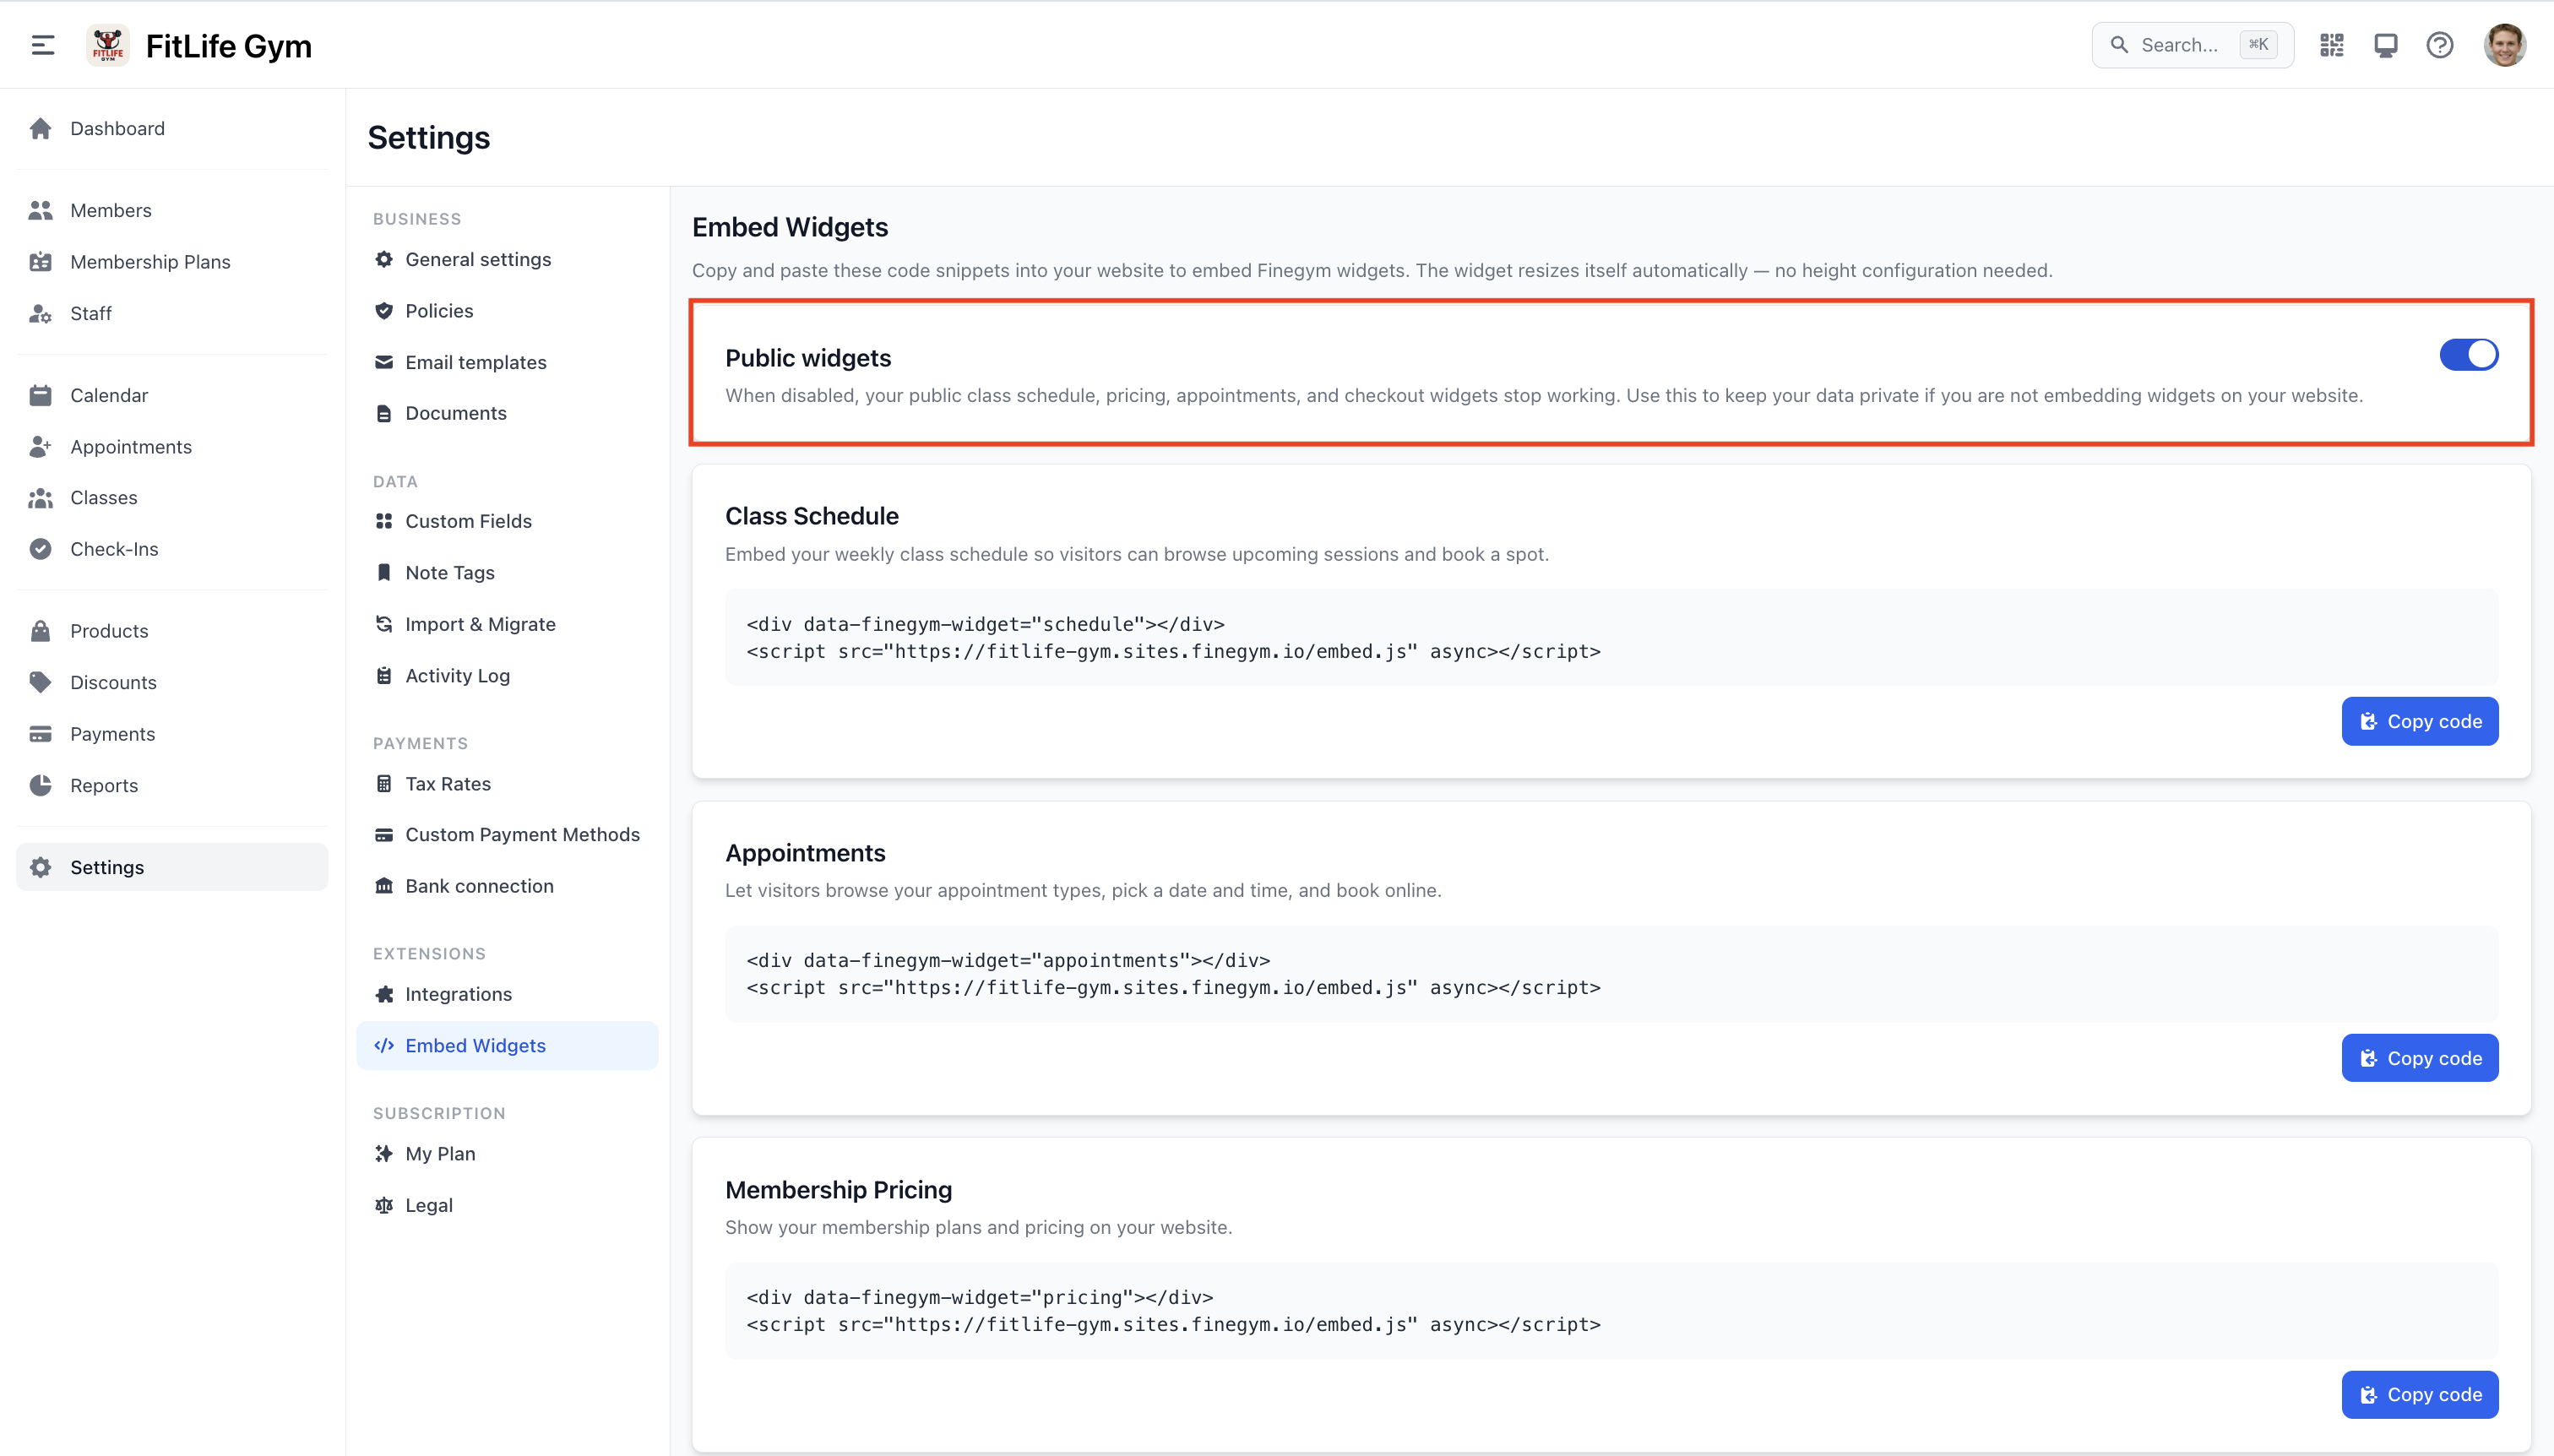Click the Class Schedule embed code snippet
2554x1456 pixels.
pos(1611,637)
